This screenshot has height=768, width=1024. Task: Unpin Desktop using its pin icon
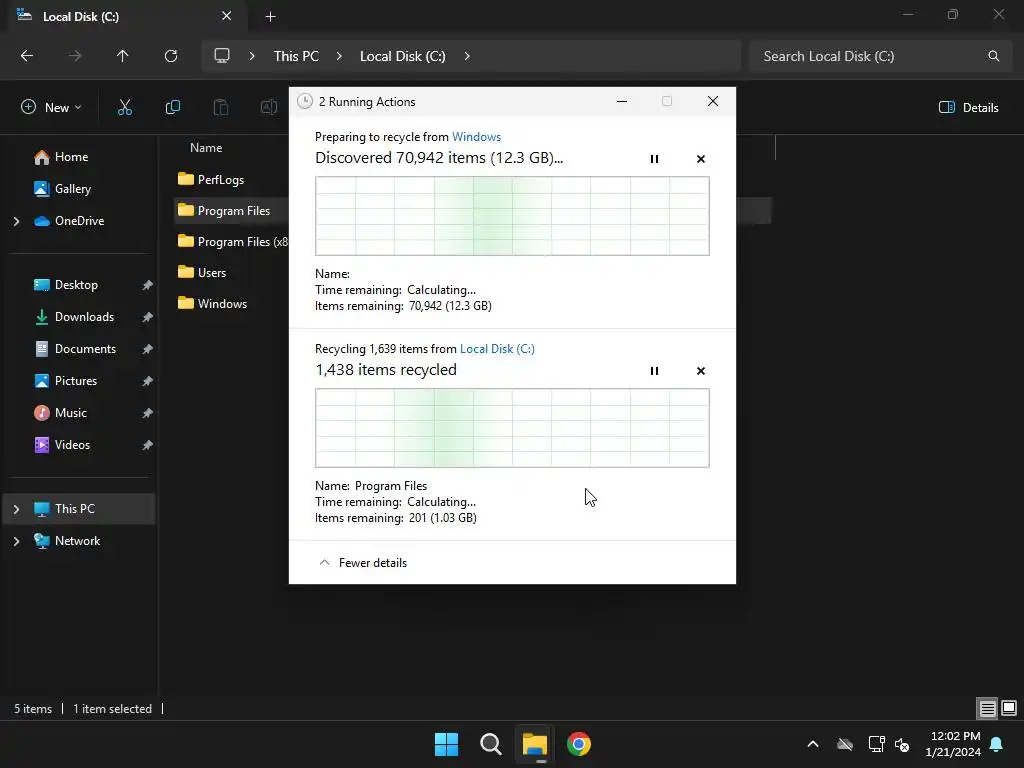pos(148,285)
